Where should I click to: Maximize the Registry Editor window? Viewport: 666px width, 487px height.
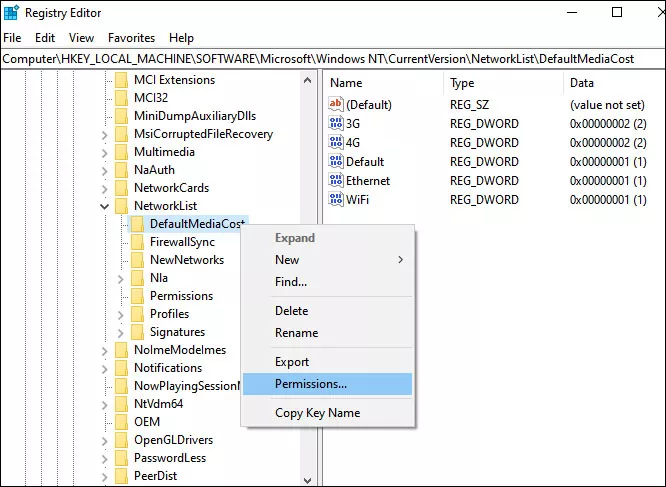pyautogui.click(x=617, y=12)
